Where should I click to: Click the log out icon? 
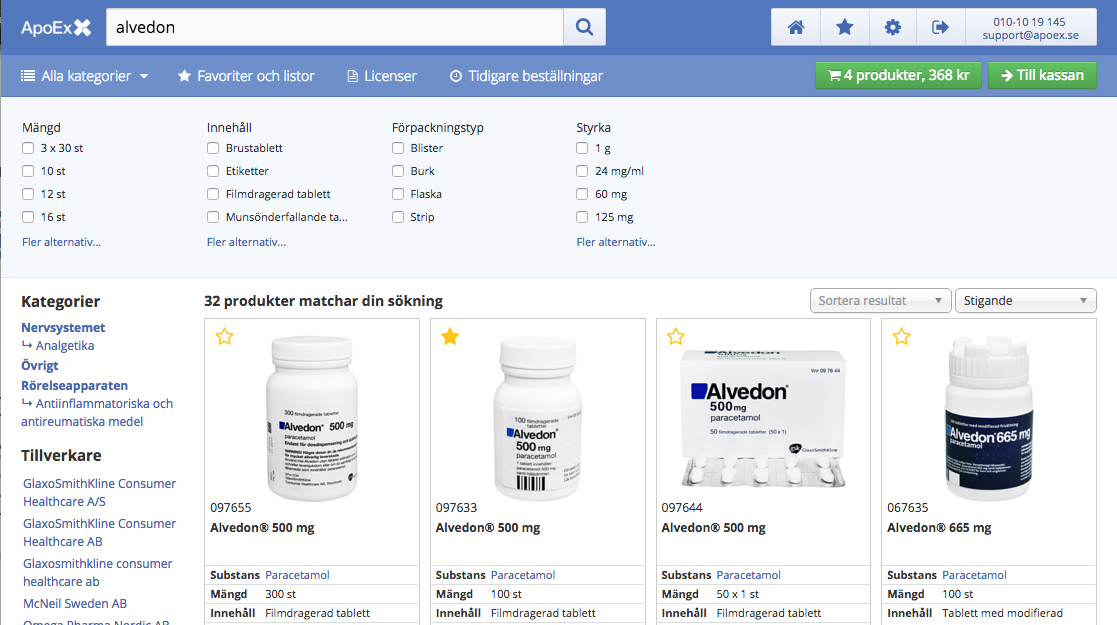pos(940,27)
